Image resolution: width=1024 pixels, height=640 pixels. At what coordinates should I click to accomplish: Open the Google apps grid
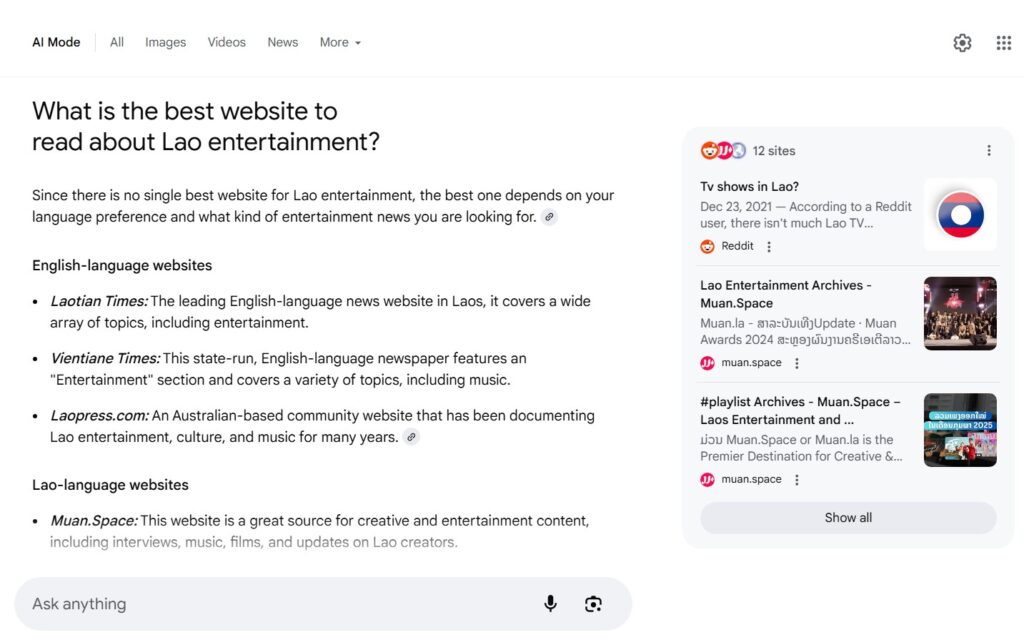point(1004,43)
